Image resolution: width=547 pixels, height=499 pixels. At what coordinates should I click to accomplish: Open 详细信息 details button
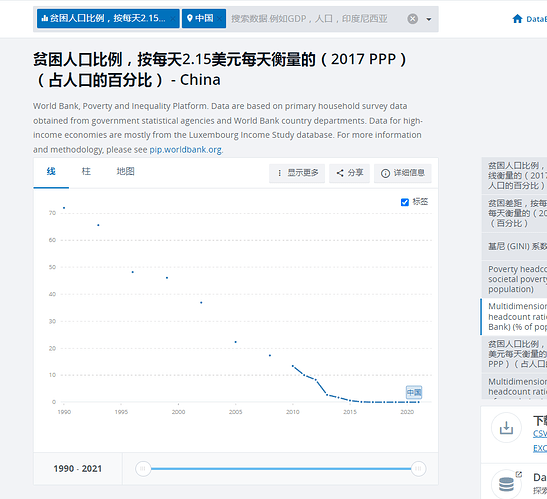click(x=403, y=173)
